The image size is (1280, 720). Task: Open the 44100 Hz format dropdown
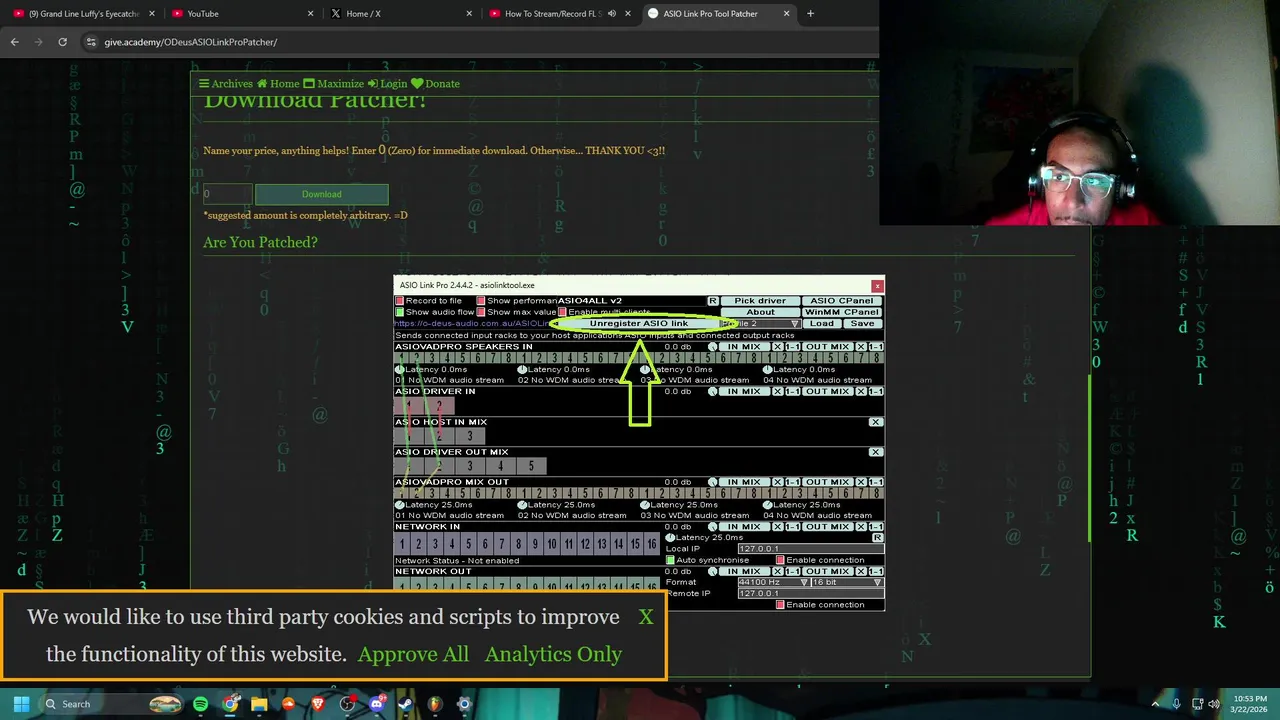point(773,582)
